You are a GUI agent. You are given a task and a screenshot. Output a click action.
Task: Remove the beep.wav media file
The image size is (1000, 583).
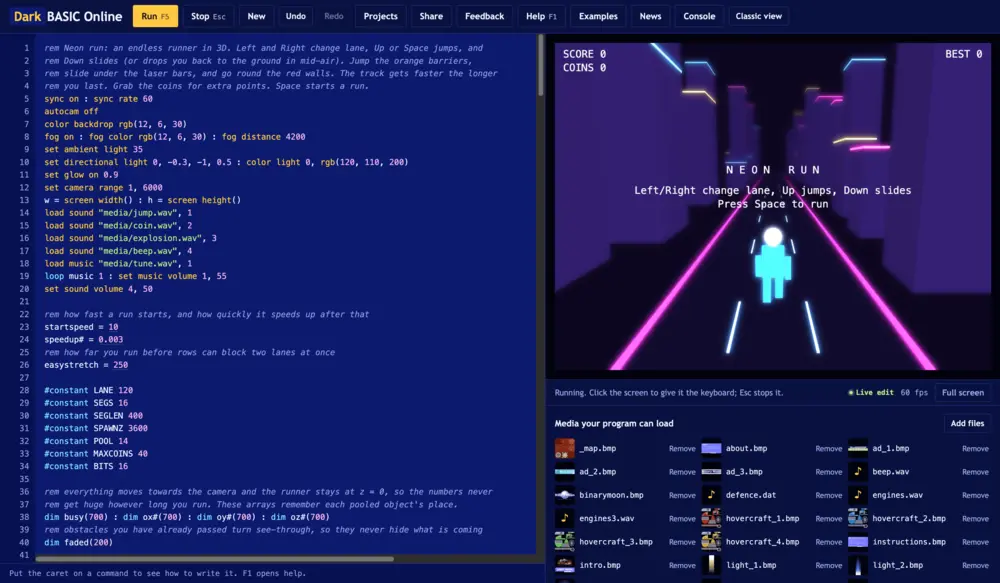click(975, 472)
